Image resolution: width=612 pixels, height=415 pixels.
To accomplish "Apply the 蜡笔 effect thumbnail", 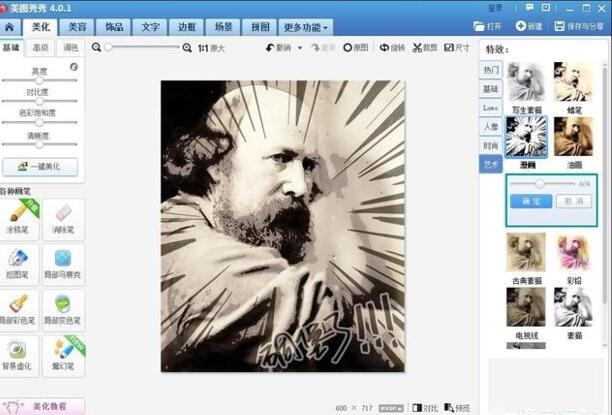I will [573, 83].
